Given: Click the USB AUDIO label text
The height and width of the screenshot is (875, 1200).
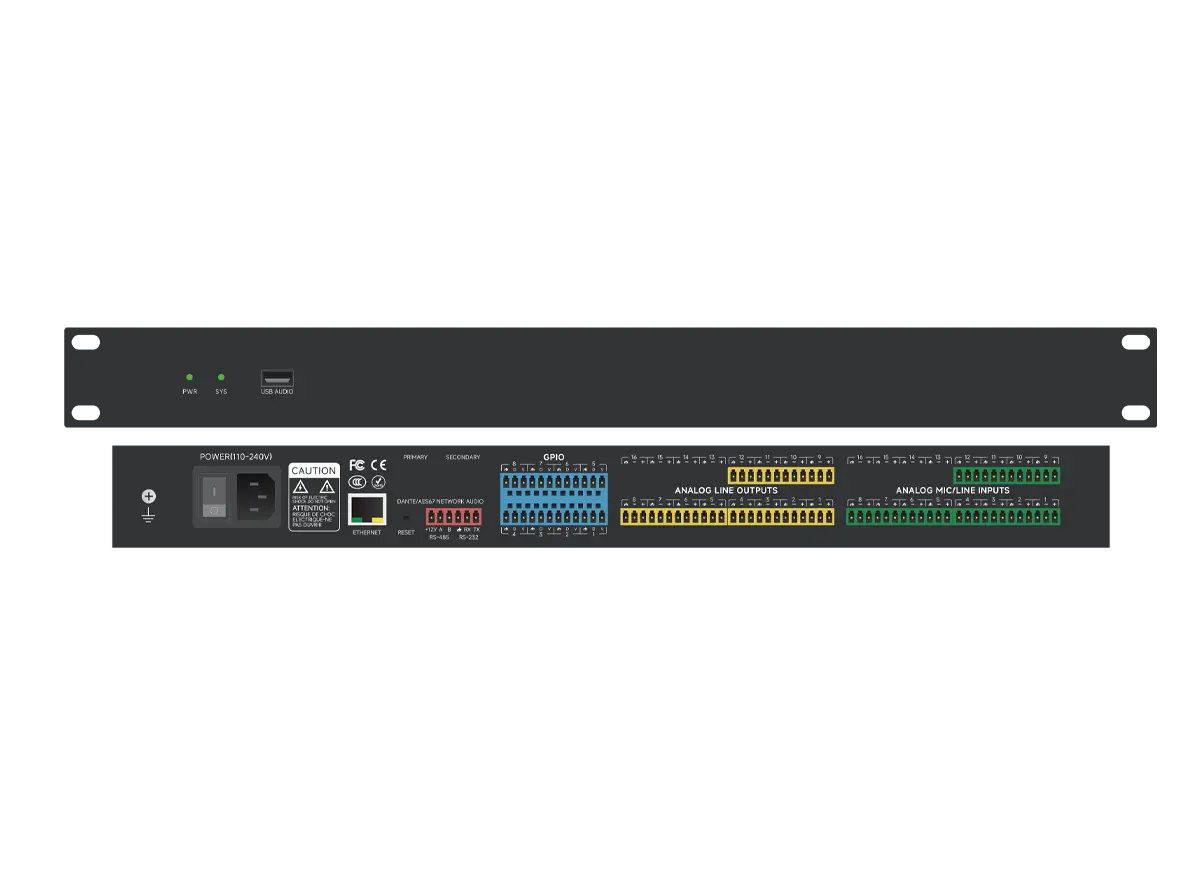Looking at the screenshot, I should (x=278, y=392).
